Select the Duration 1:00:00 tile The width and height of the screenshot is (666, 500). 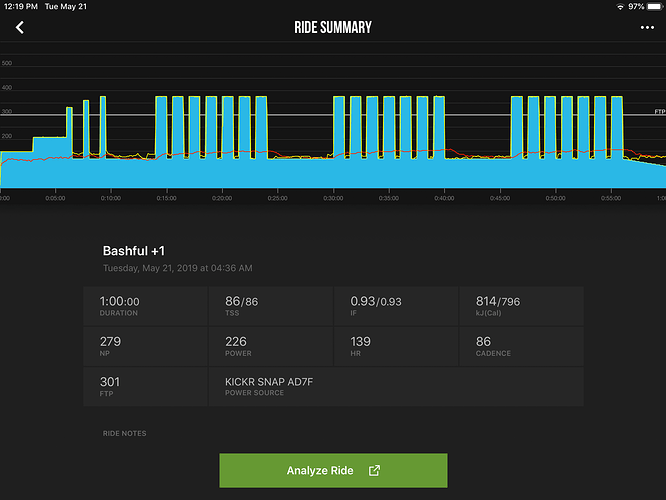(x=145, y=306)
